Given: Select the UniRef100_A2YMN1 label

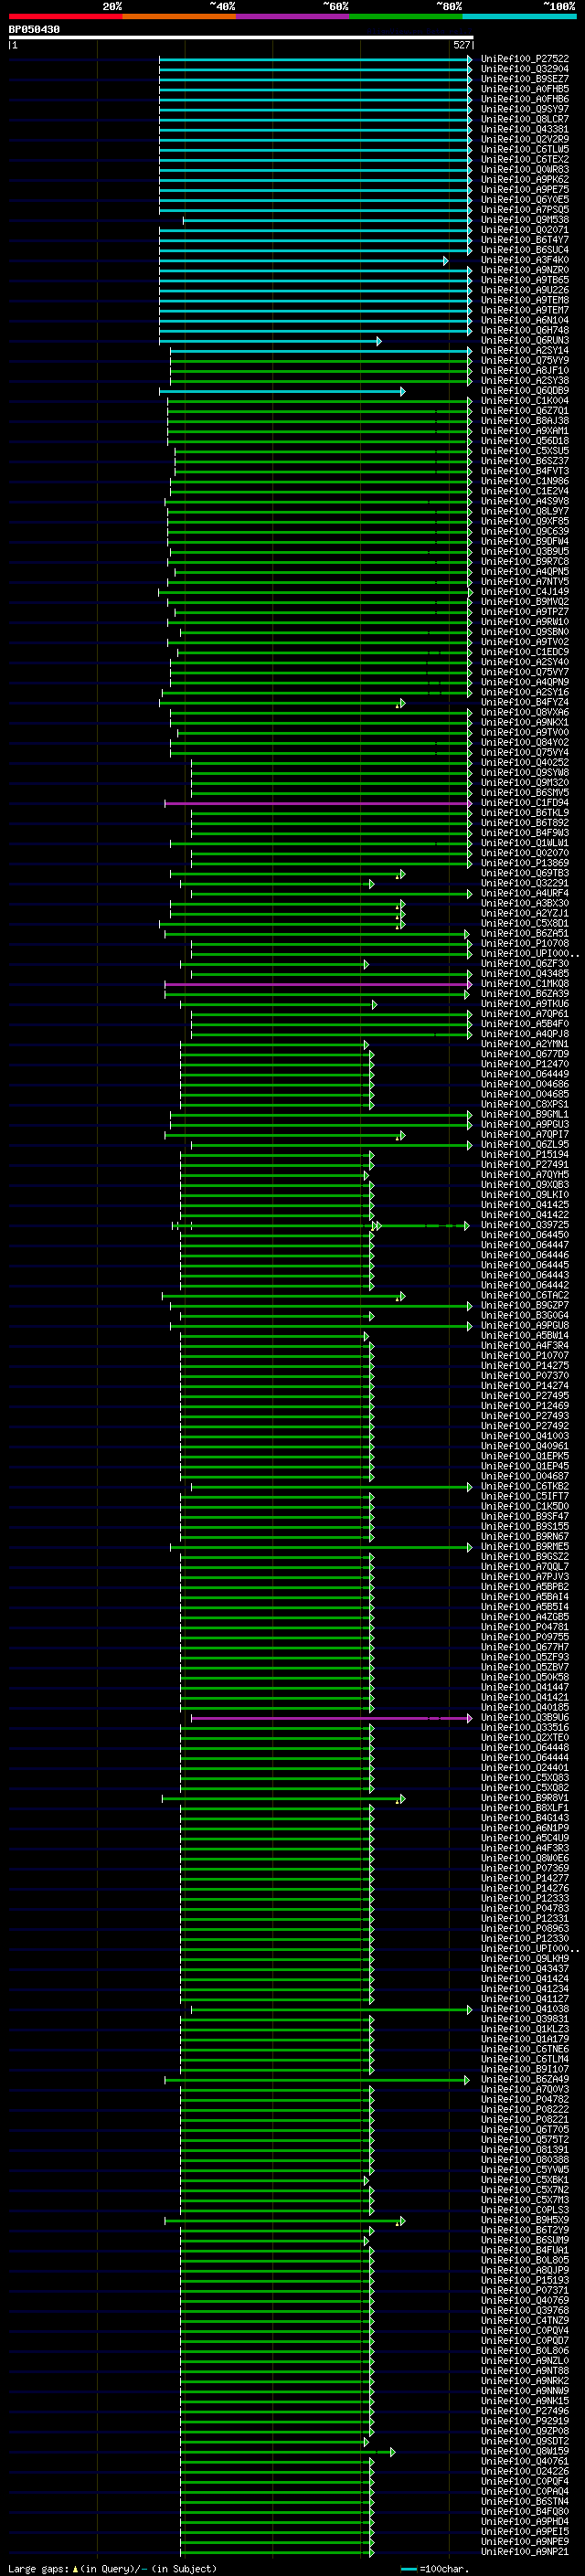Looking at the screenshot, I should pyautogui.click(x=525, y=1044).
